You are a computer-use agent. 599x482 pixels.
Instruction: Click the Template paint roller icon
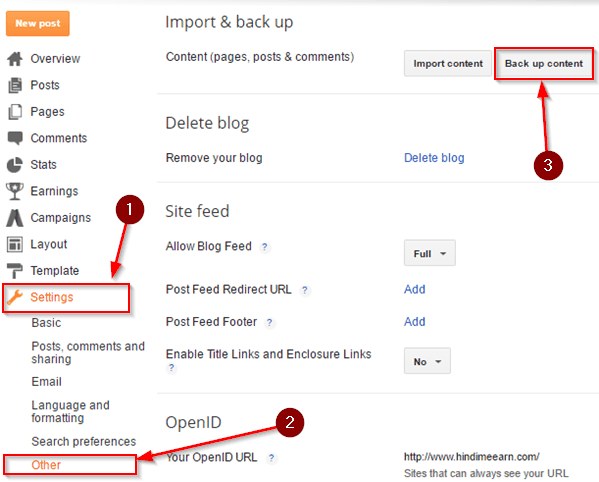coord(15,271)
